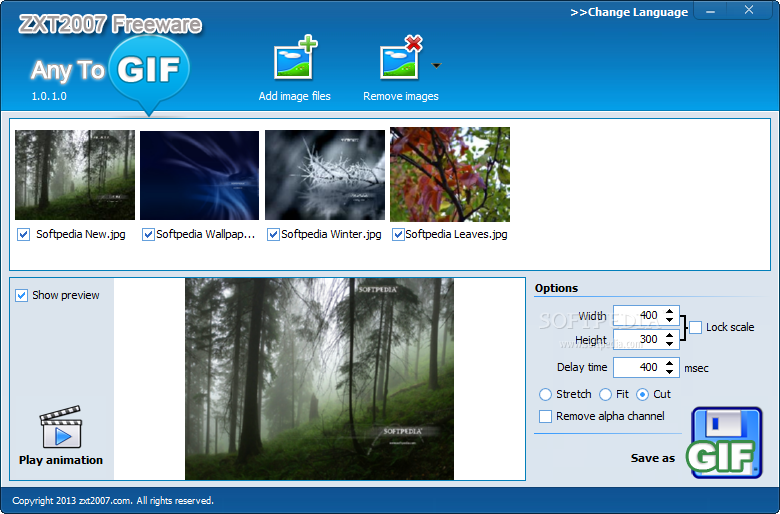The image size is (780, 514).
Task: Decrease Delay time with down stepper arrow
Action: [670, 372]
